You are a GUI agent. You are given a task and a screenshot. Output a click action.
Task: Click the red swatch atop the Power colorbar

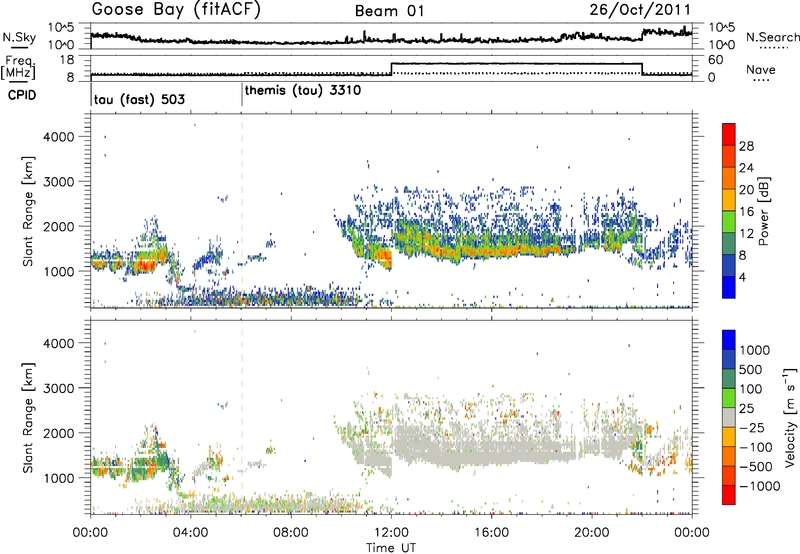[729, 133]
